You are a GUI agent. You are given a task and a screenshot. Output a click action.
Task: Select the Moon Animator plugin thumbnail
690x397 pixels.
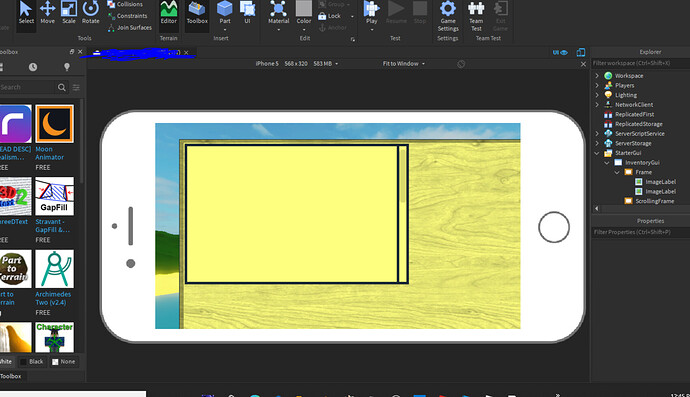55,124
